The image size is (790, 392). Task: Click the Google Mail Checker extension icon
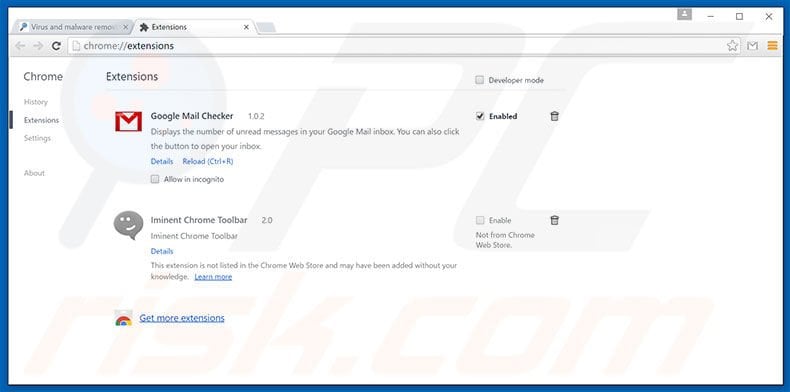(128, 121)
